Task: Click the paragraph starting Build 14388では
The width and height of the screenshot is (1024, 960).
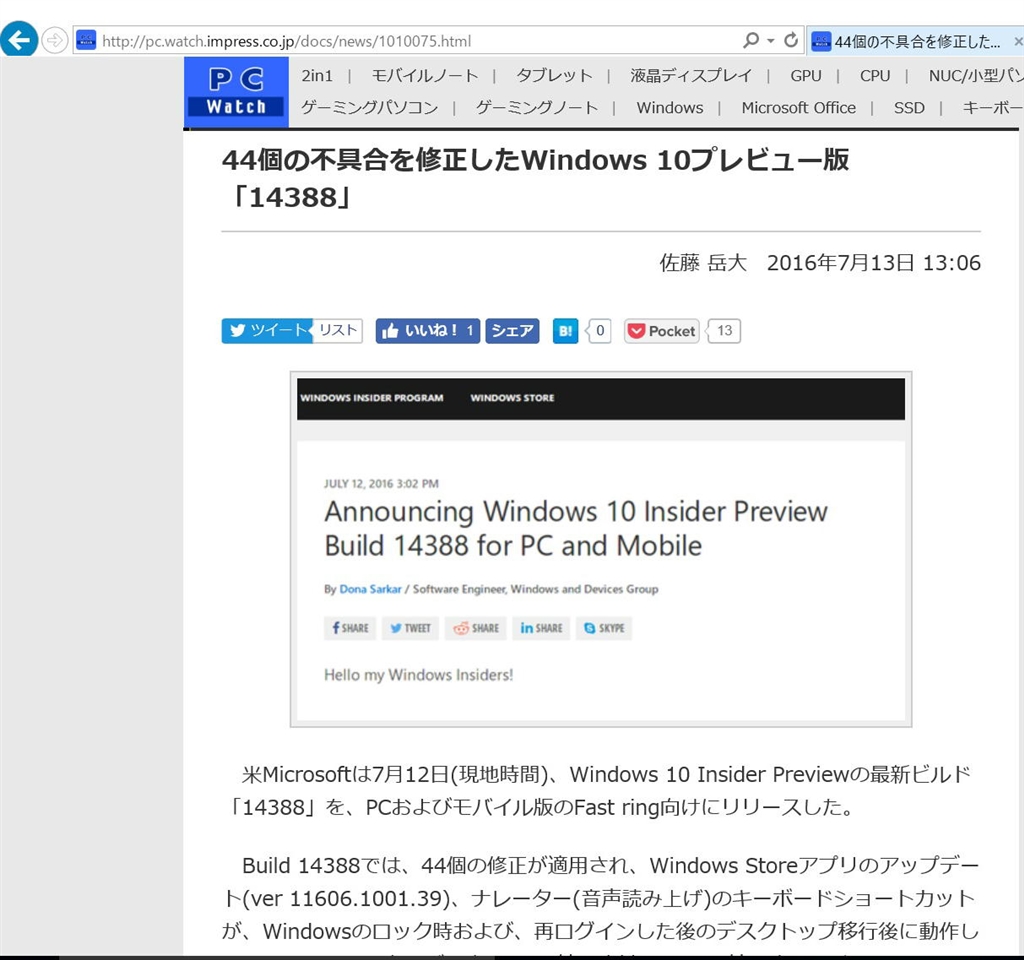Action: click(601, 904)
